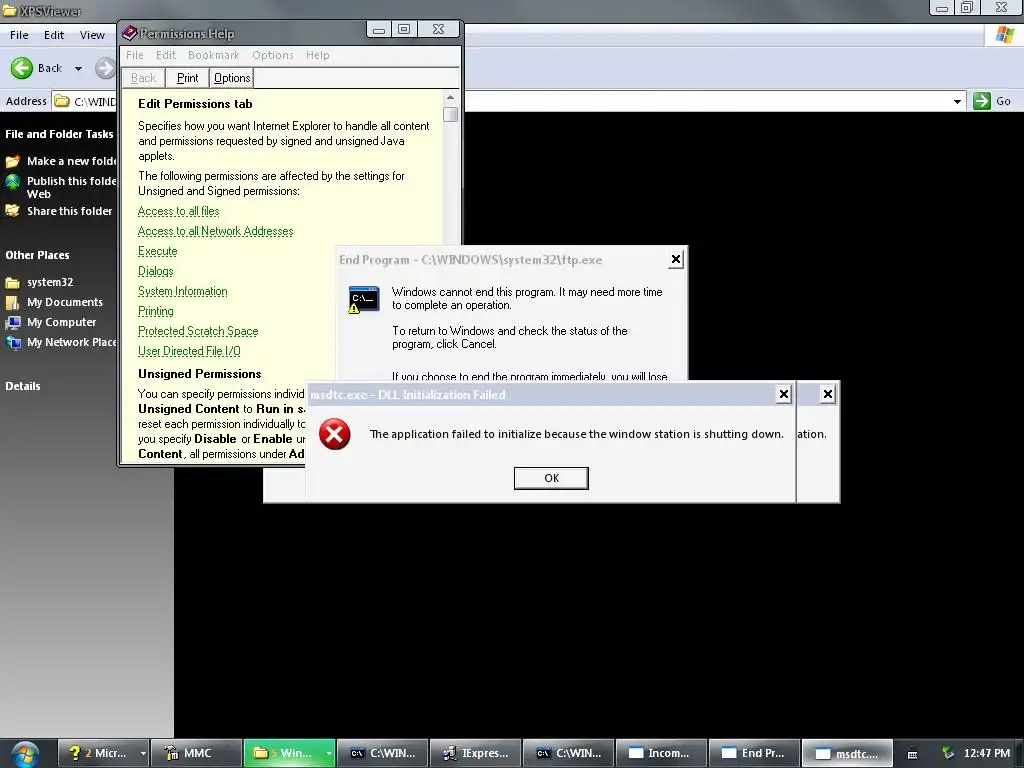
Task: Switch to the msdtc taskbar button
Action: 847,753
